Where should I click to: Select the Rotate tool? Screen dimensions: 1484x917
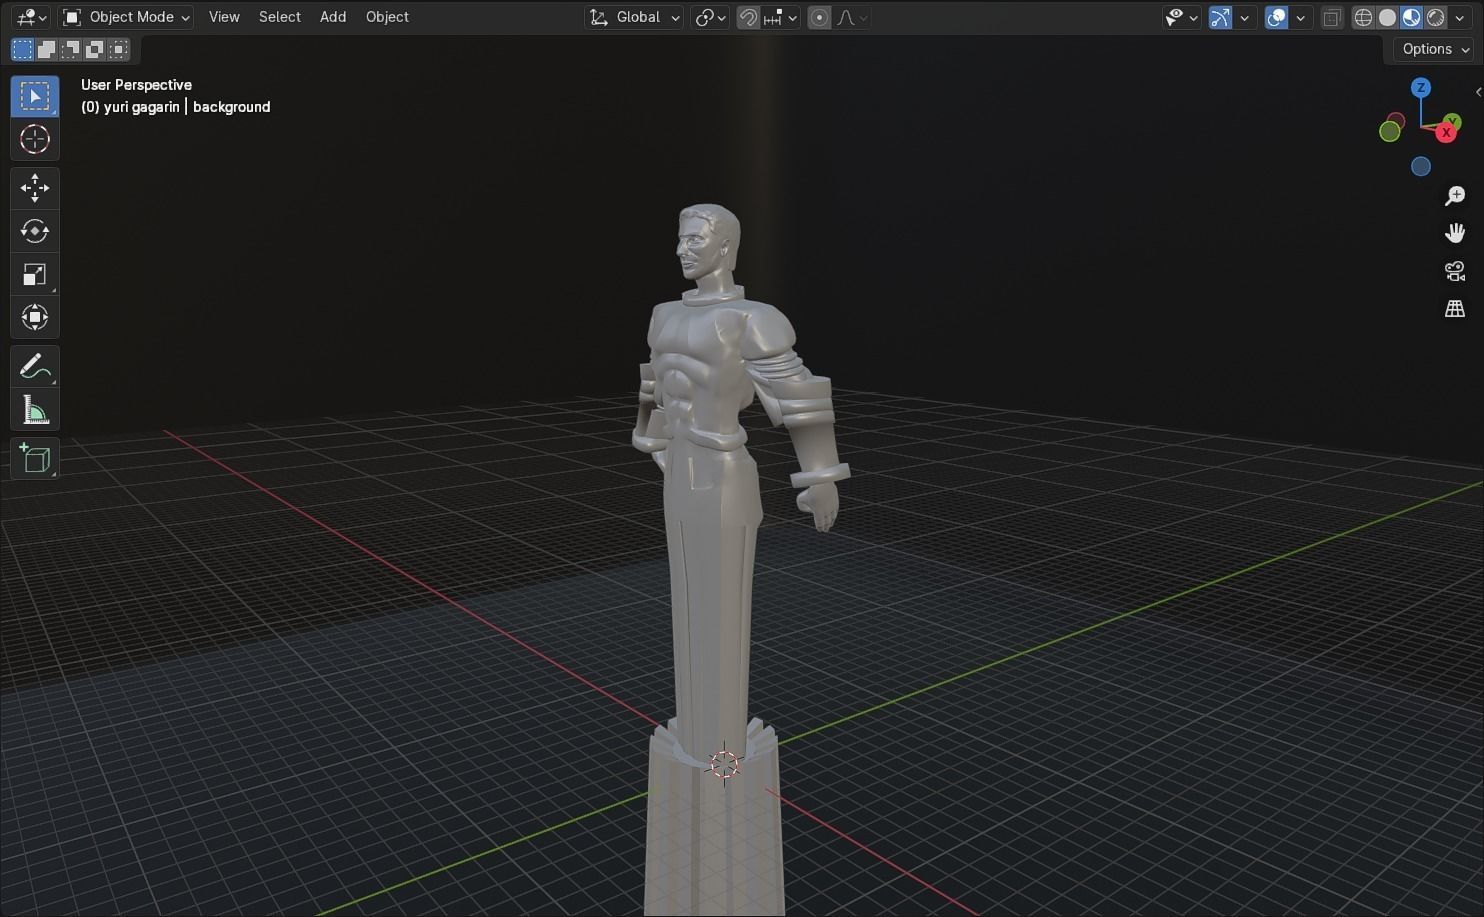pos(35,231)
